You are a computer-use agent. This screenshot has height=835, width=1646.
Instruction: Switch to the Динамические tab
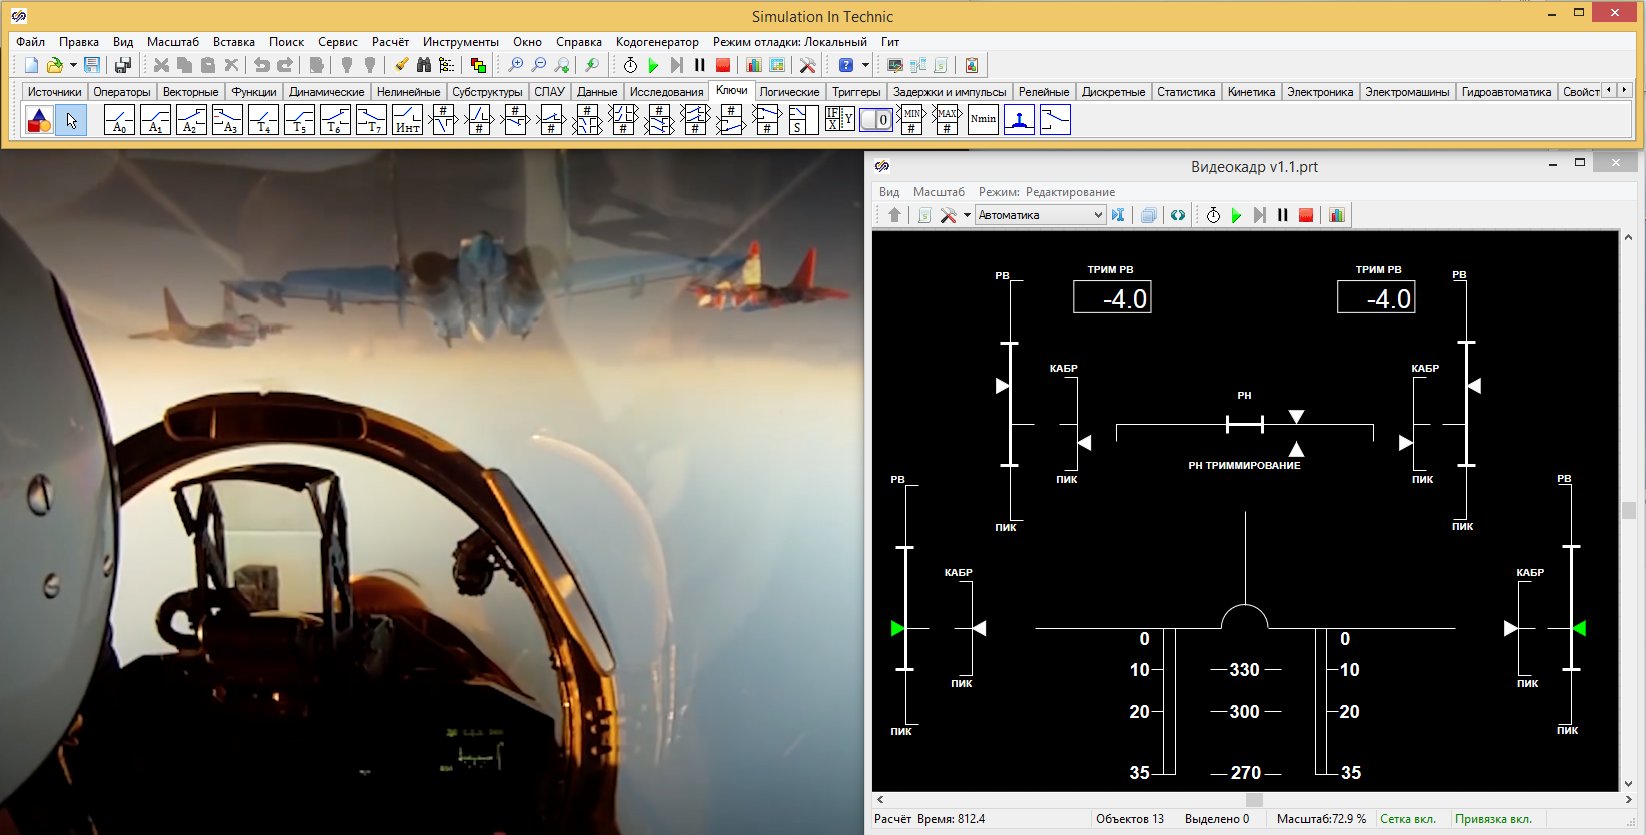click(326, 92)
